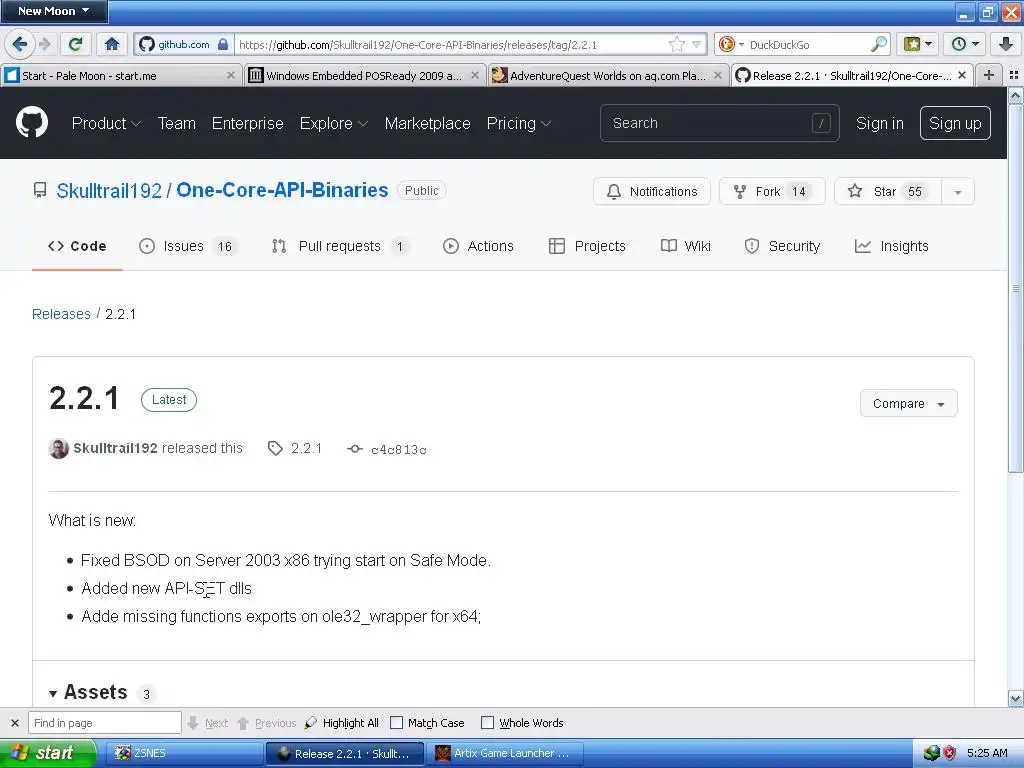
Task: Open the Windows start button
Action: 48,753
